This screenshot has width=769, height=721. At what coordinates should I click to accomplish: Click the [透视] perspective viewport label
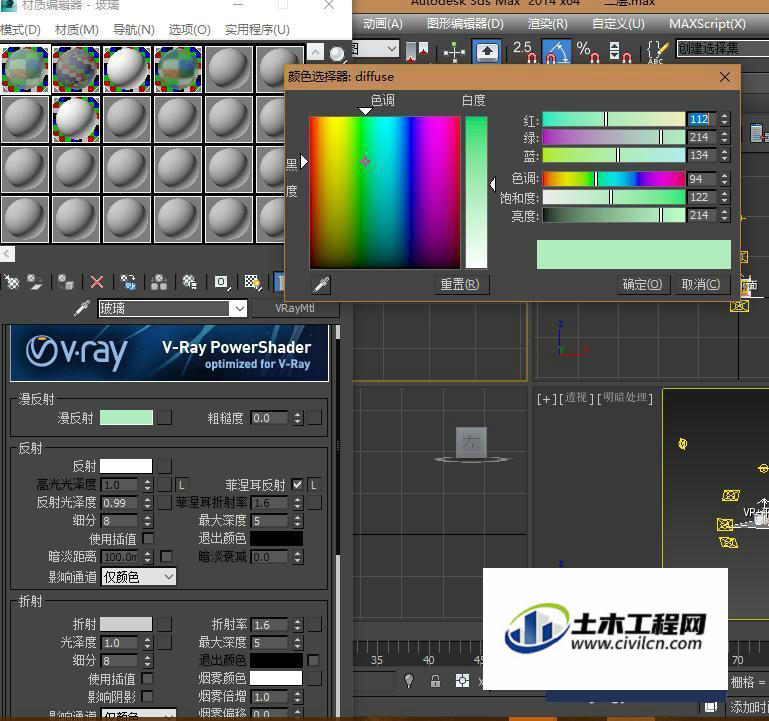click(577, 398)
